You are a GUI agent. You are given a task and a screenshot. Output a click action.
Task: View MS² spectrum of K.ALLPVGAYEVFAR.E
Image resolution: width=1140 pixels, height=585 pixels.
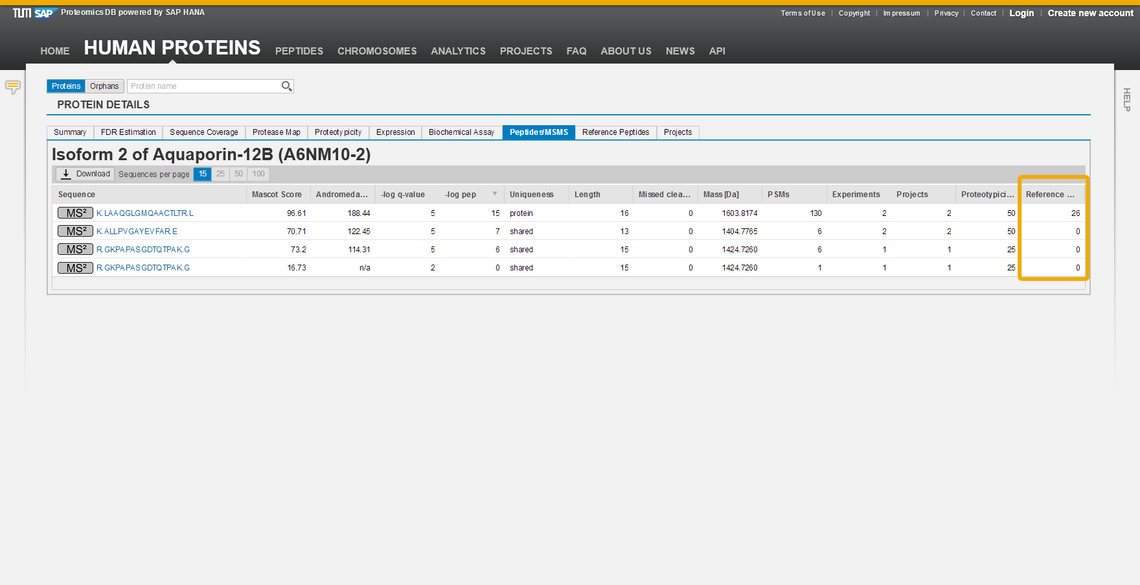(x=75, y=230)
